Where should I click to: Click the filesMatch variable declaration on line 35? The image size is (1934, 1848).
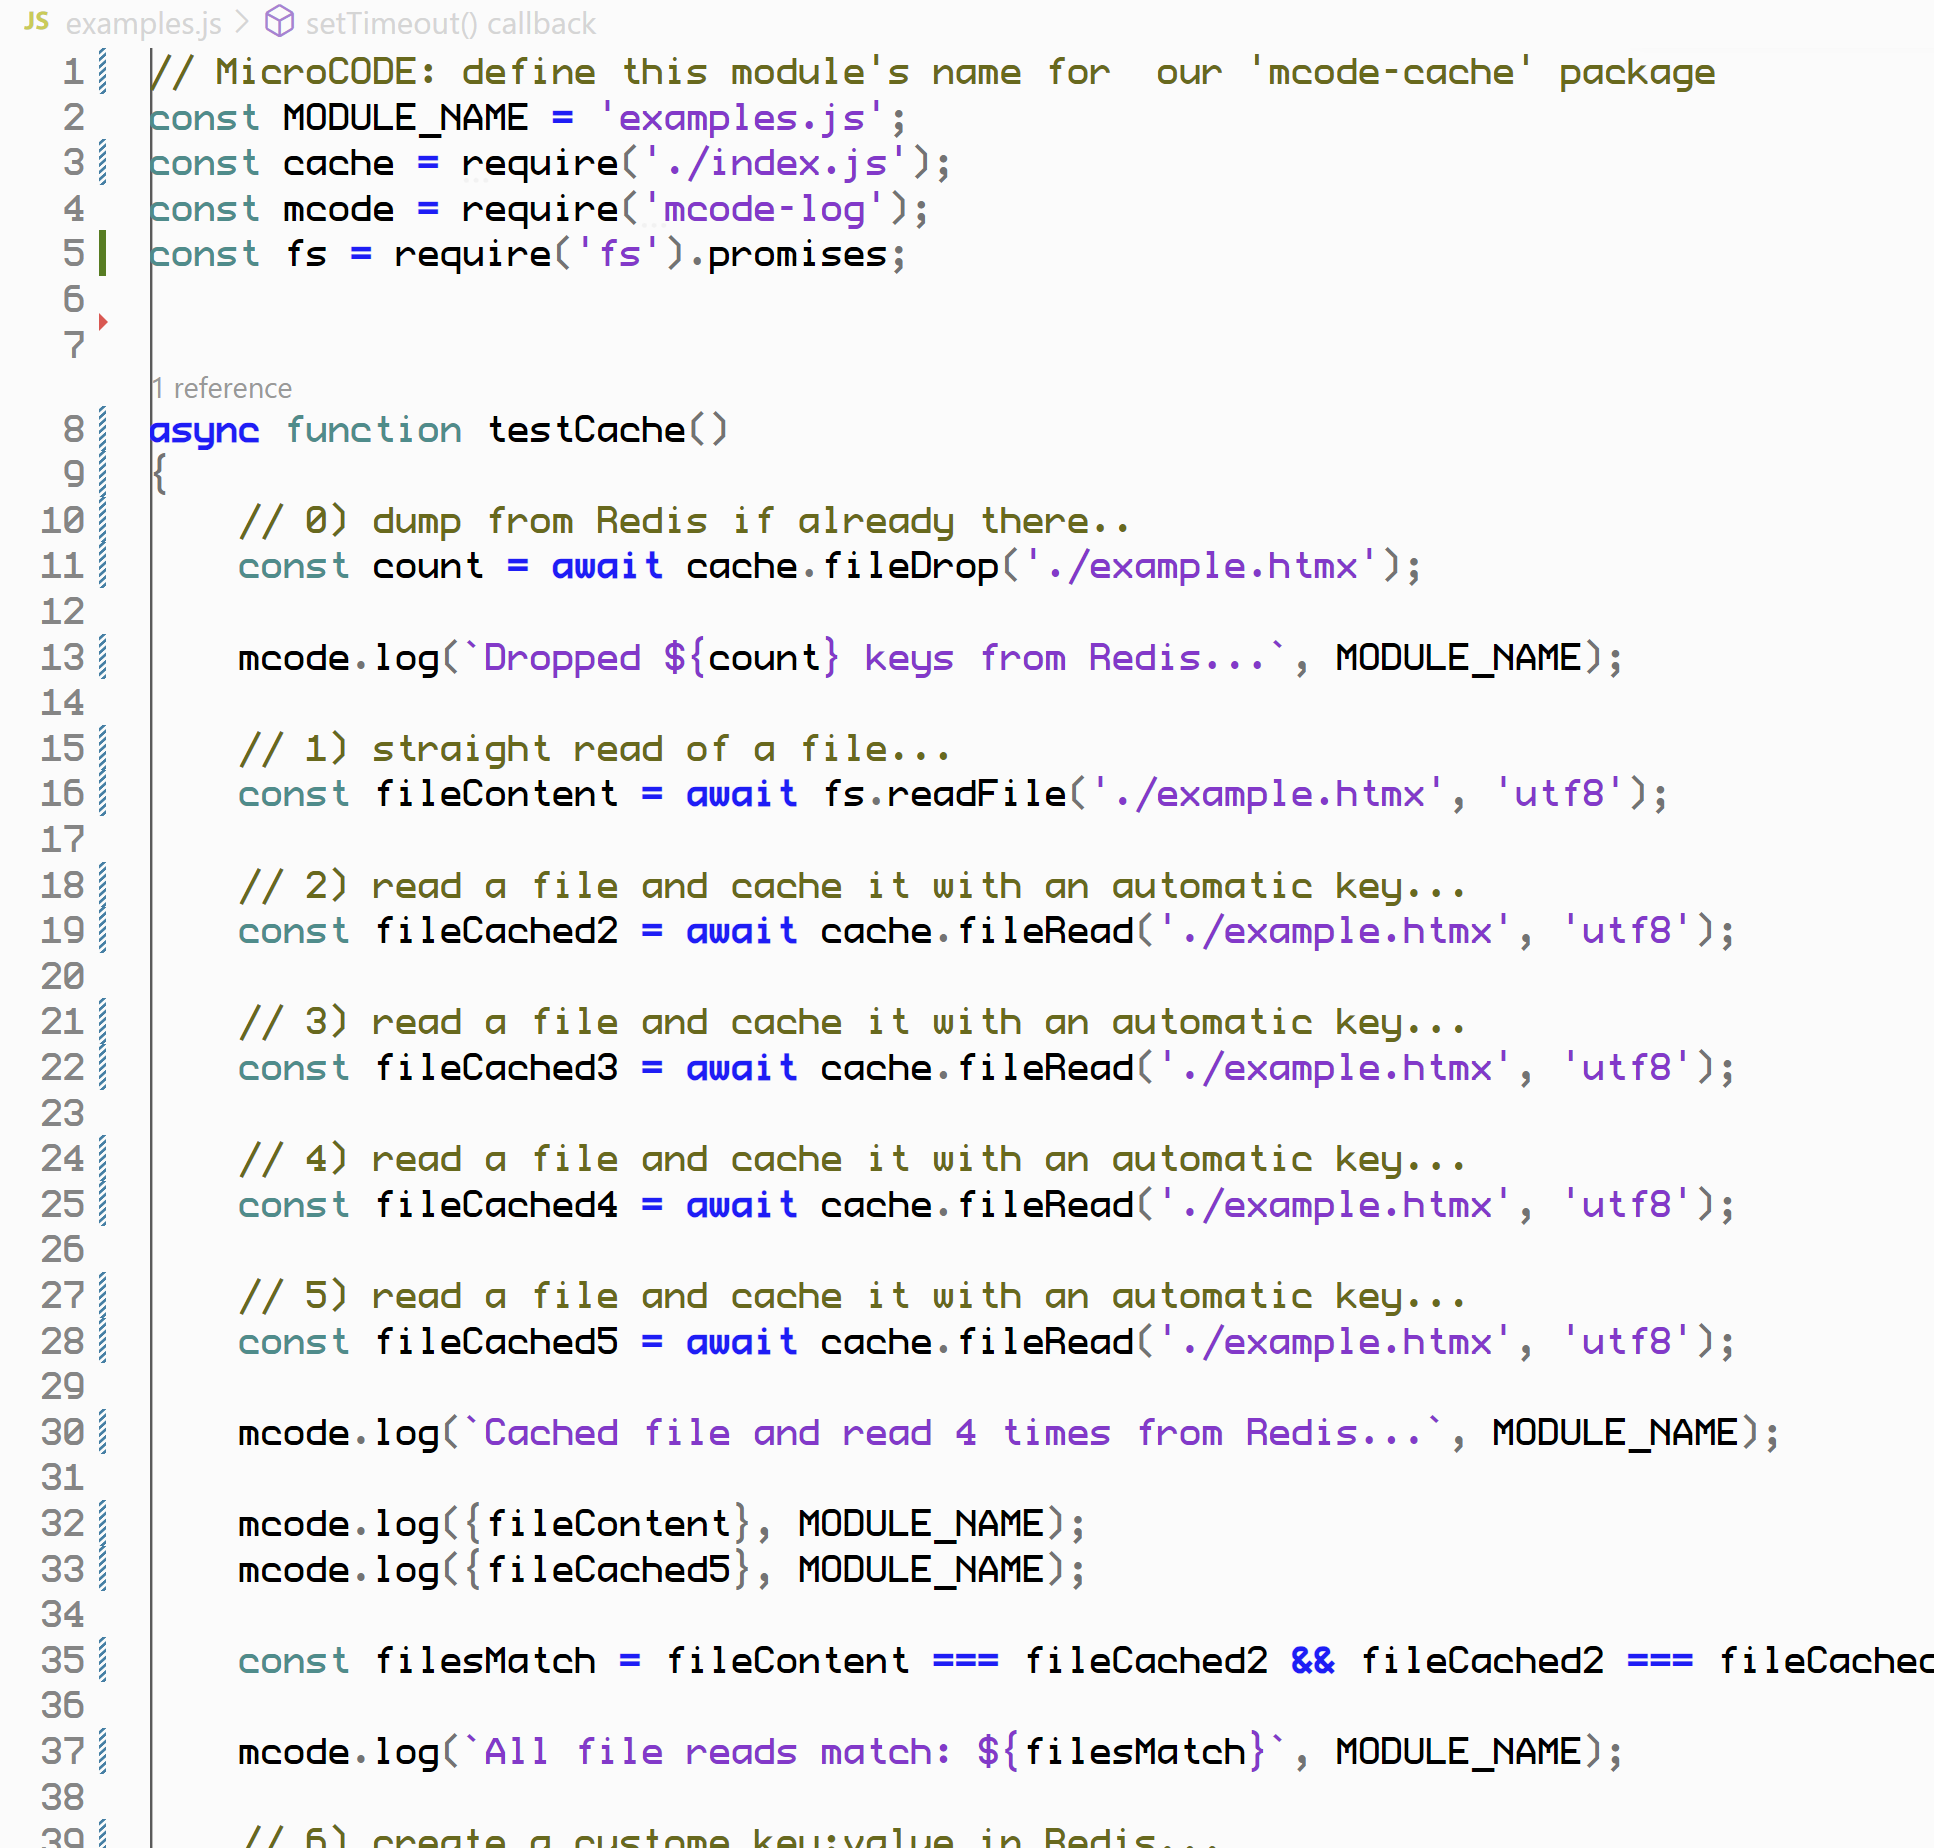pos(485,1660)
